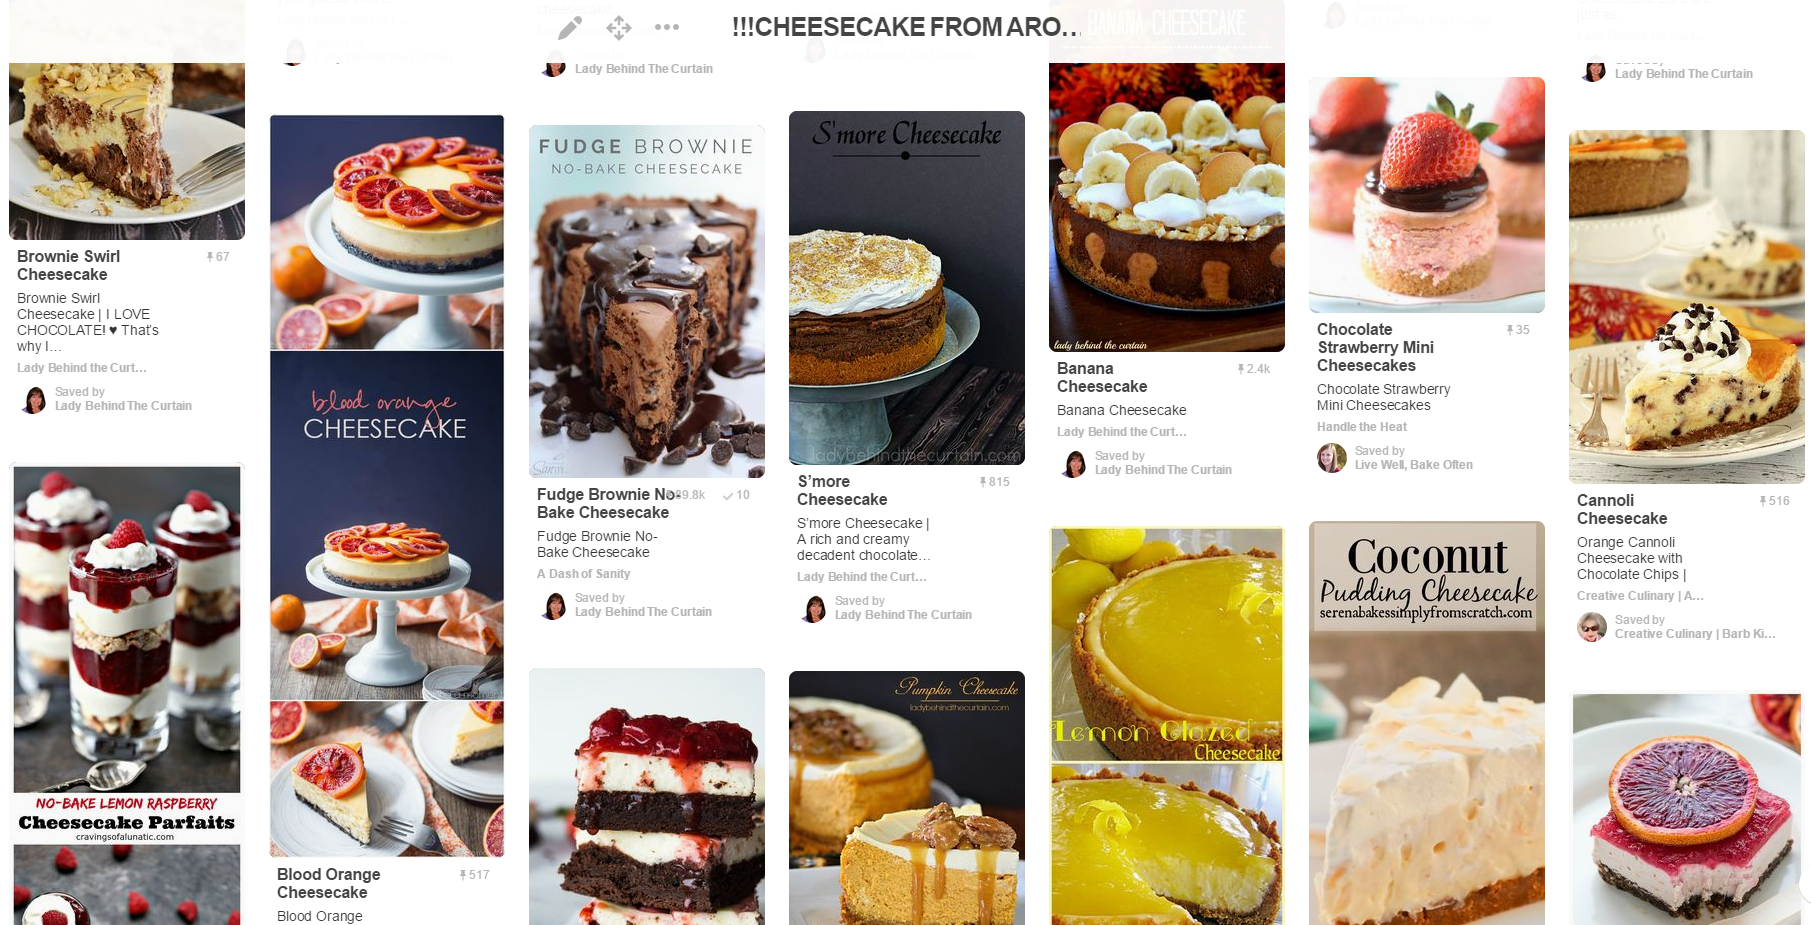Select the move pins arrows icon
The width and height of the screenshot is (1811, 925).
[x=619, y=28]
